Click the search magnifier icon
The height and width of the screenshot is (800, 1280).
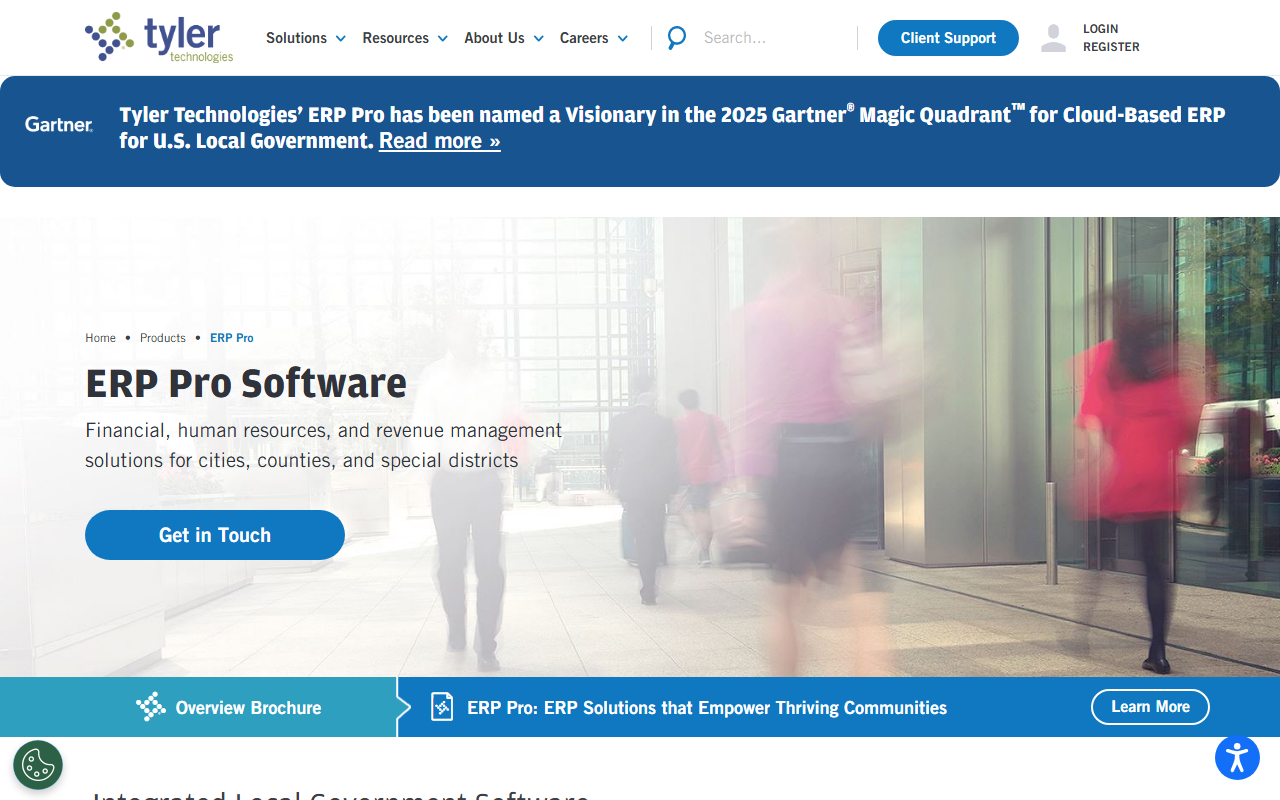coord(677,38)
